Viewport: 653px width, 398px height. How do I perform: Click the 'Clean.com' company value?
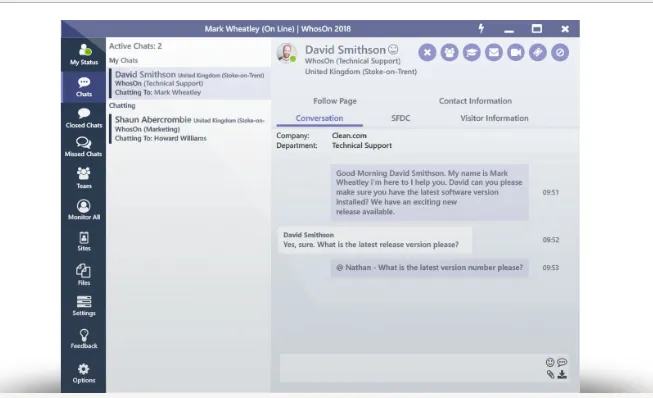click(x=349, y=136)
